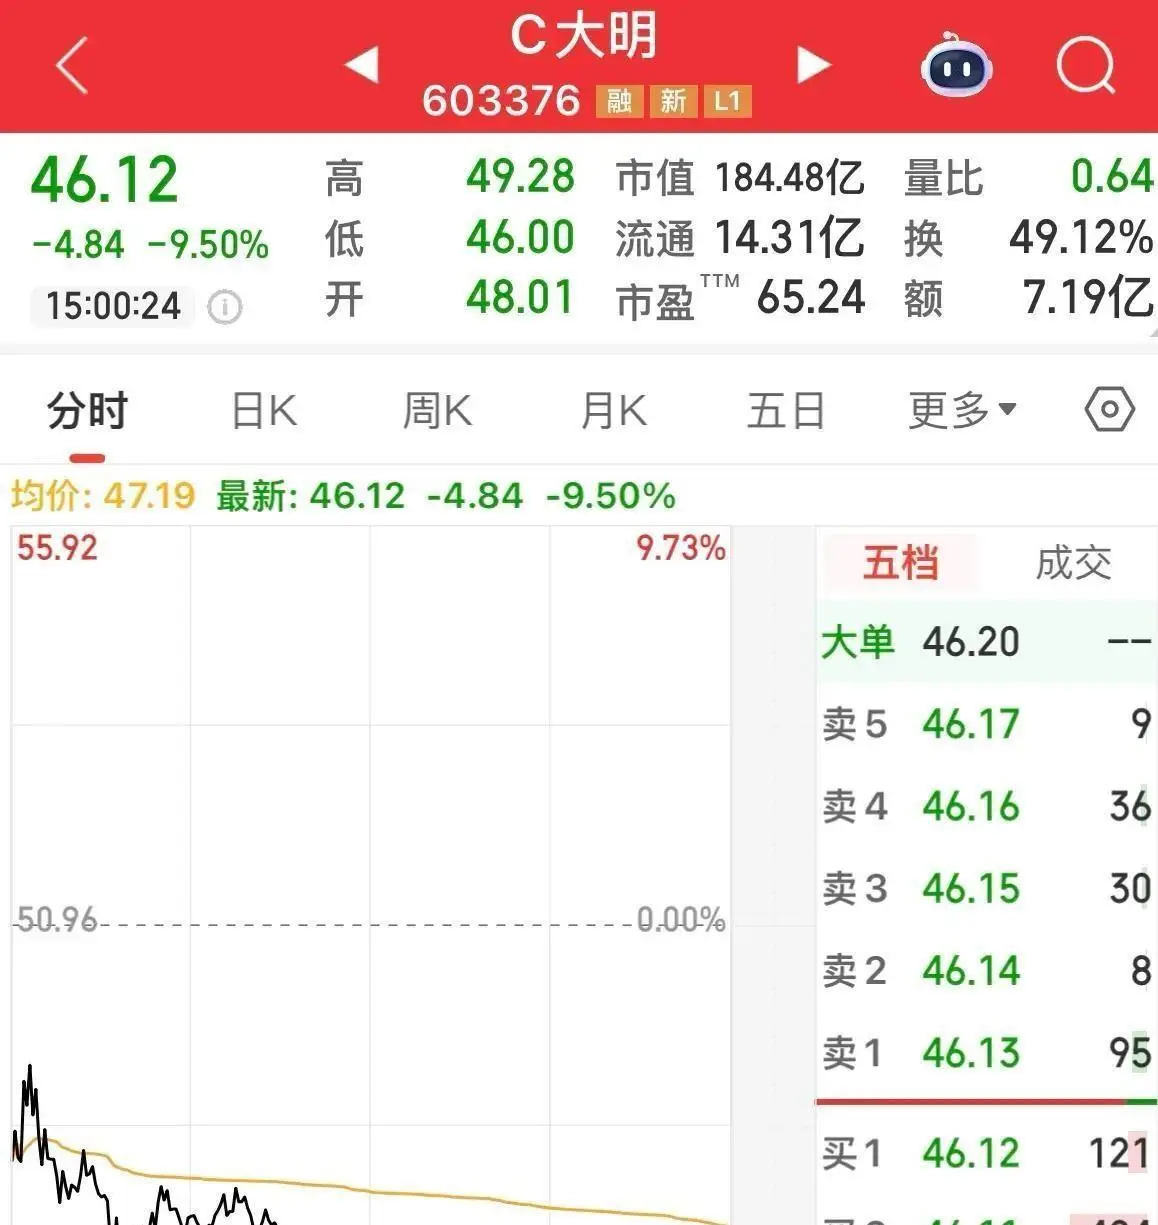Switch to the 月K monthly chart tab
The image size is (1158, 1225).
612,409
